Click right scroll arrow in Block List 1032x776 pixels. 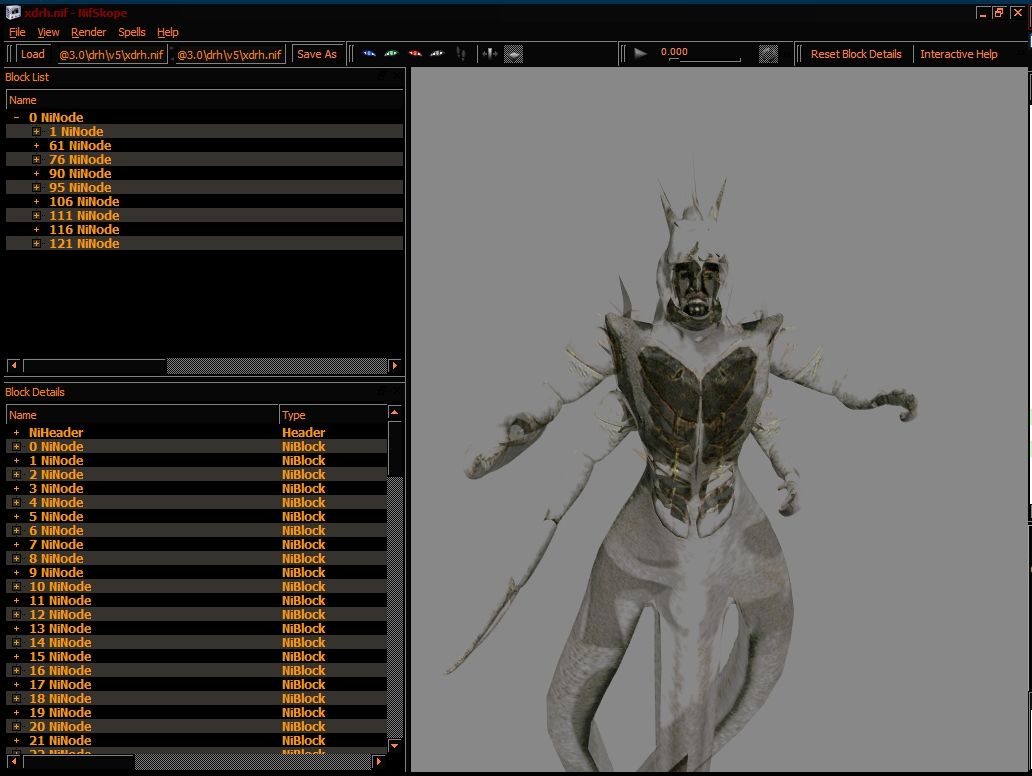point(394,365)
